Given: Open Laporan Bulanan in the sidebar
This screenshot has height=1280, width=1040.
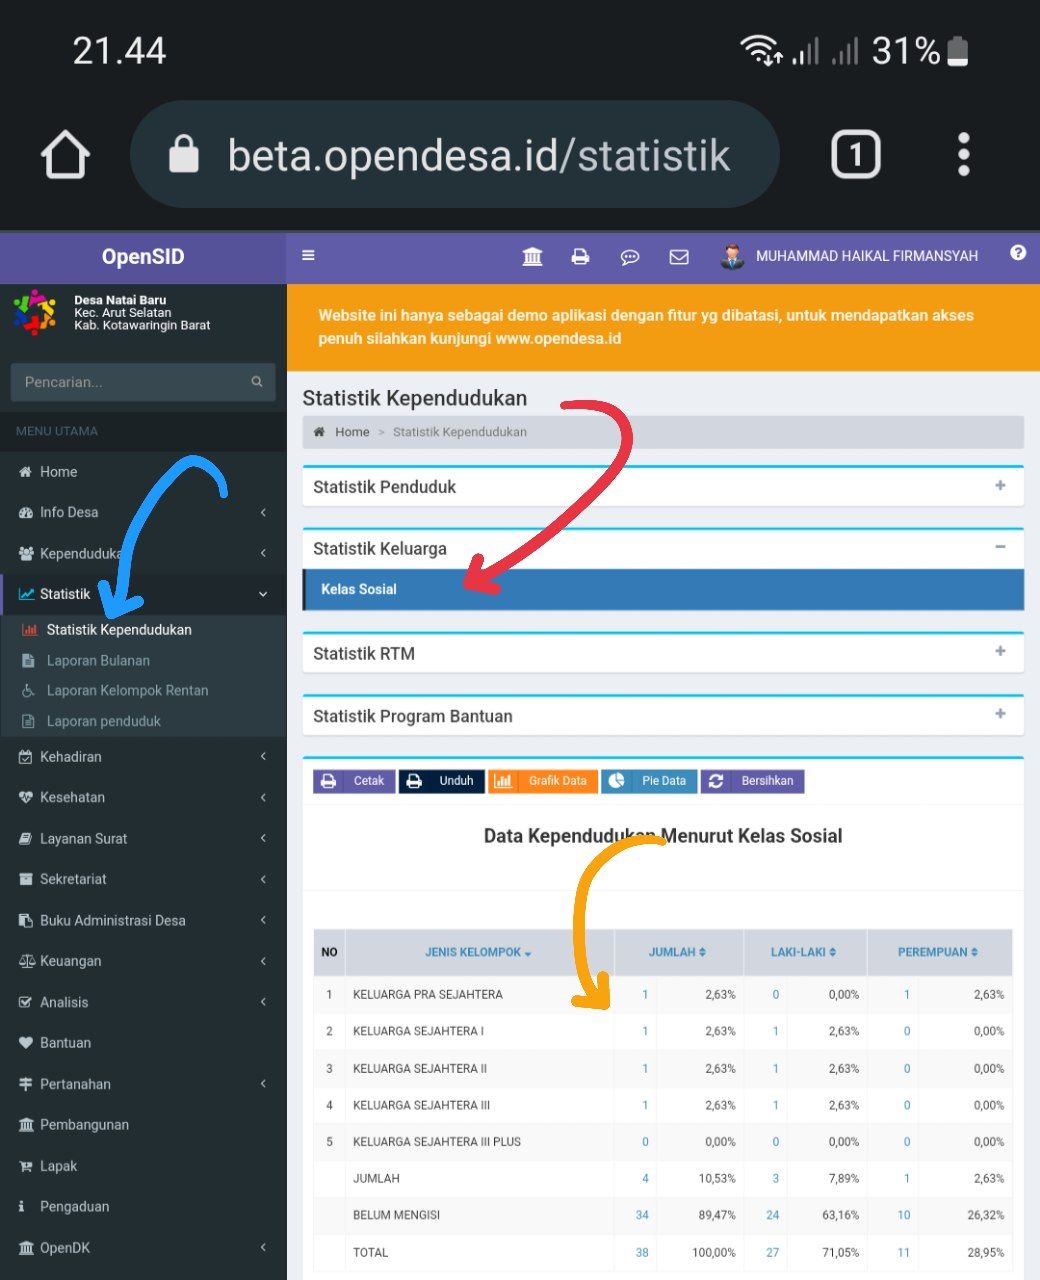Looking at the screenshot, I should tap(97, 660).
